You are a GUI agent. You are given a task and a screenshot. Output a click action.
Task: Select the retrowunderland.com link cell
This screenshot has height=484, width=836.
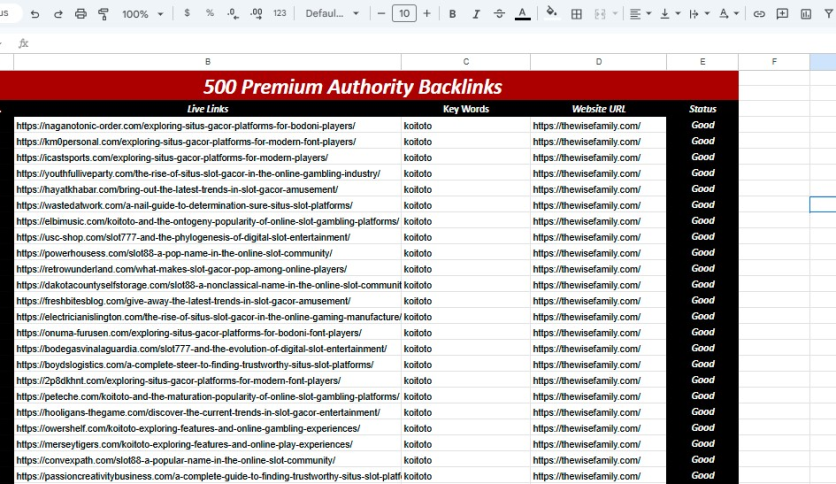pyautogui.click(x=207, y=269)
